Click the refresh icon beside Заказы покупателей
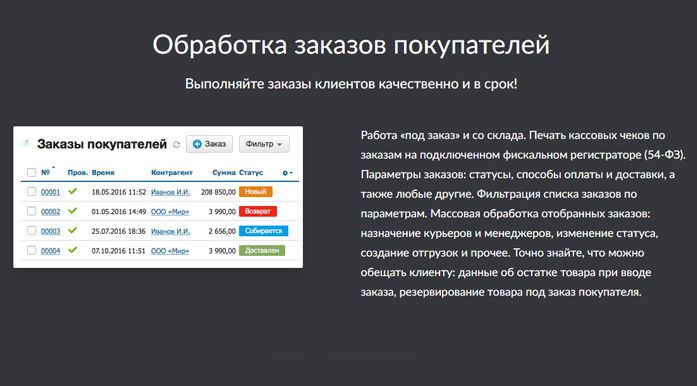The width and height of the screenshot is (697, 386). 176,145
